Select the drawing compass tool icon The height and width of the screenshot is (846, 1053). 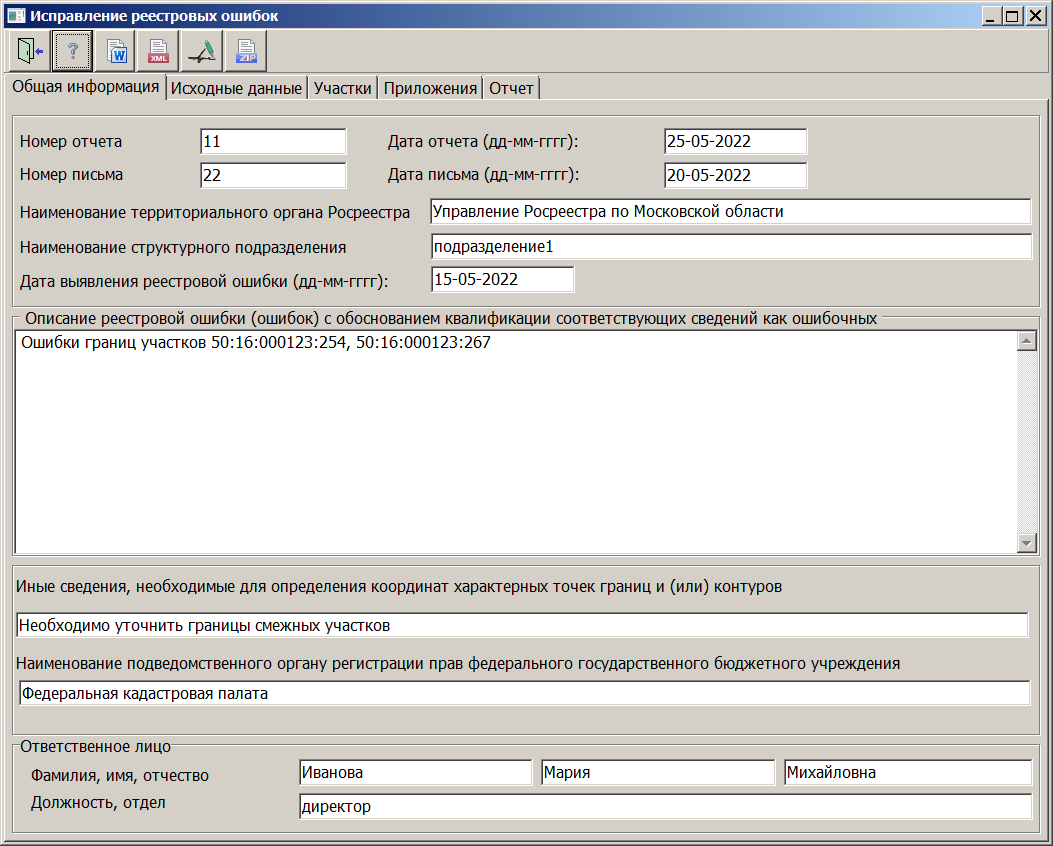point(200,50)
